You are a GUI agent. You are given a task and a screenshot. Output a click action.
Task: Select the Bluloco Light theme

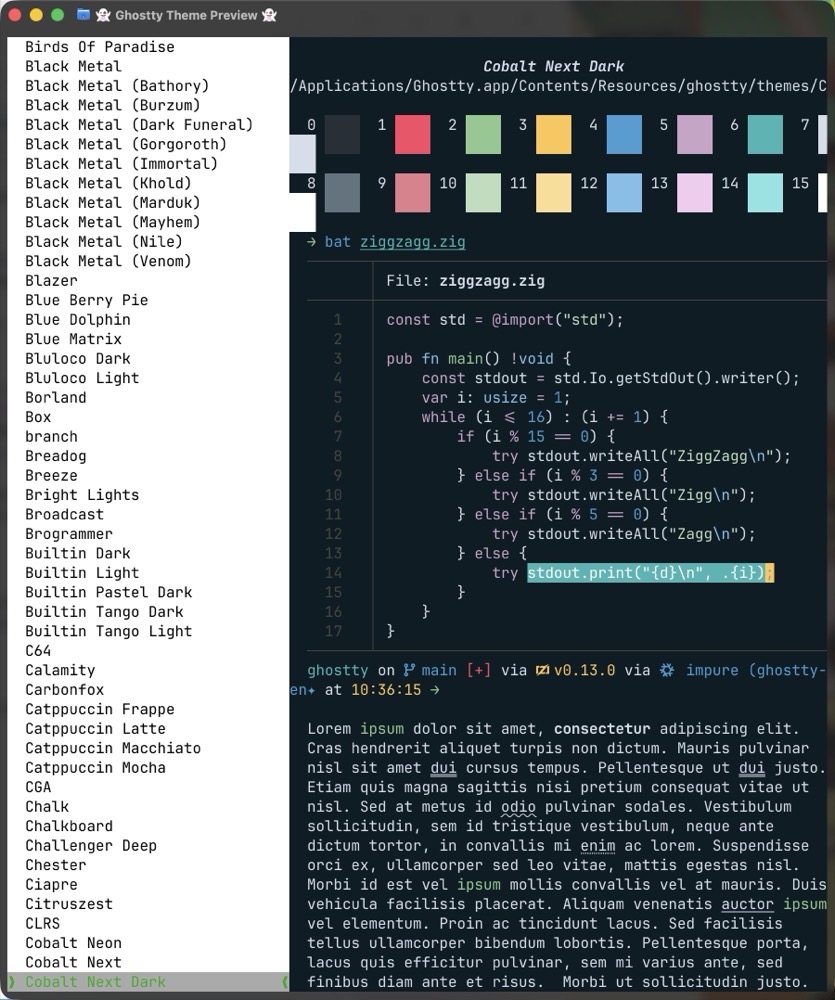[82, 378]
